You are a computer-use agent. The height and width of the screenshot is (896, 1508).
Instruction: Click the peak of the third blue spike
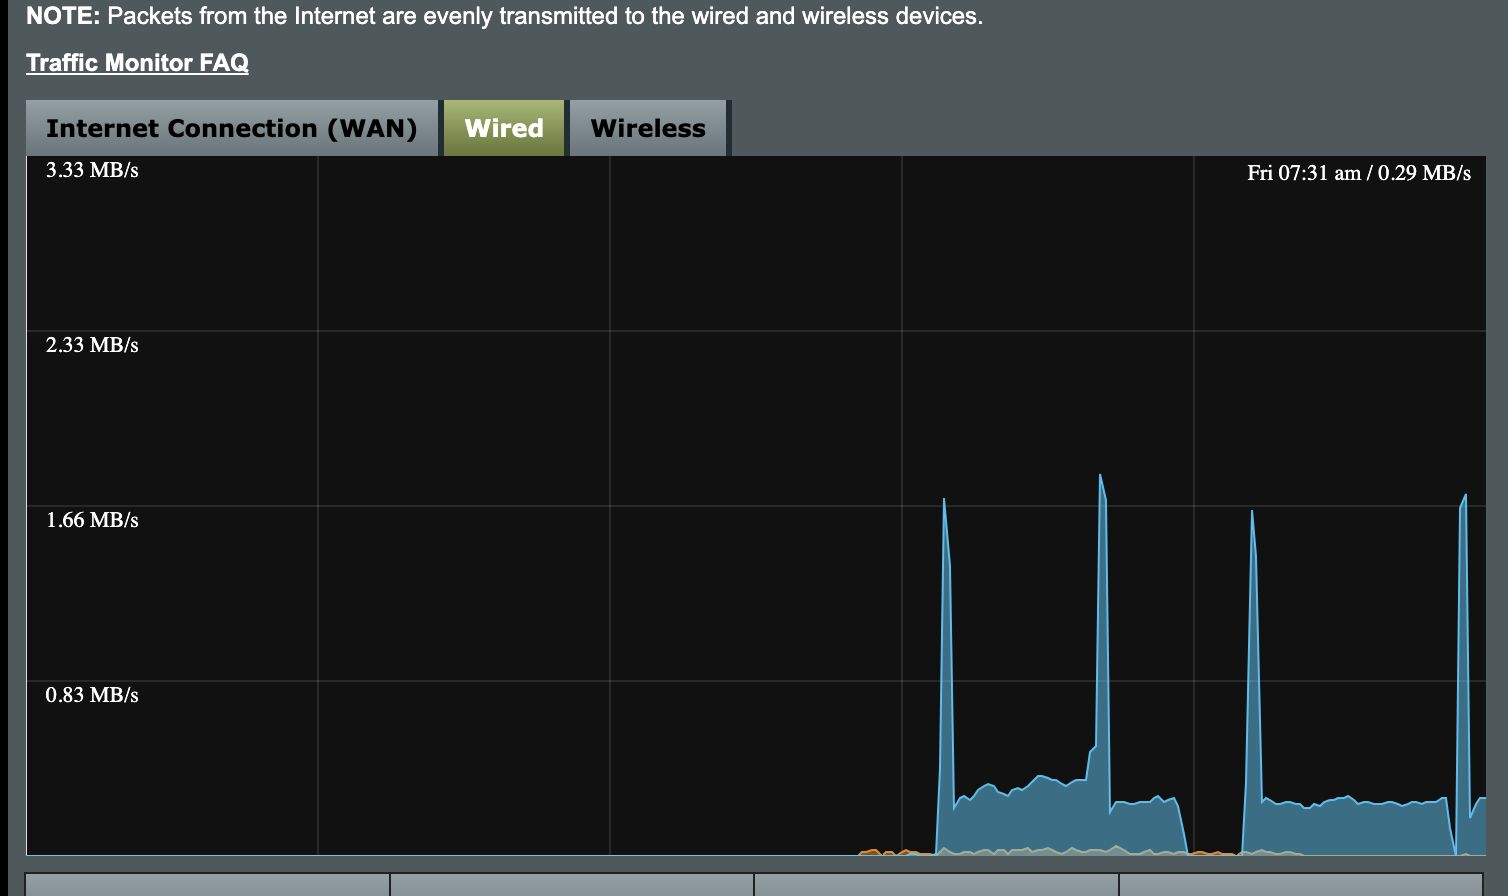point(1252,513)
